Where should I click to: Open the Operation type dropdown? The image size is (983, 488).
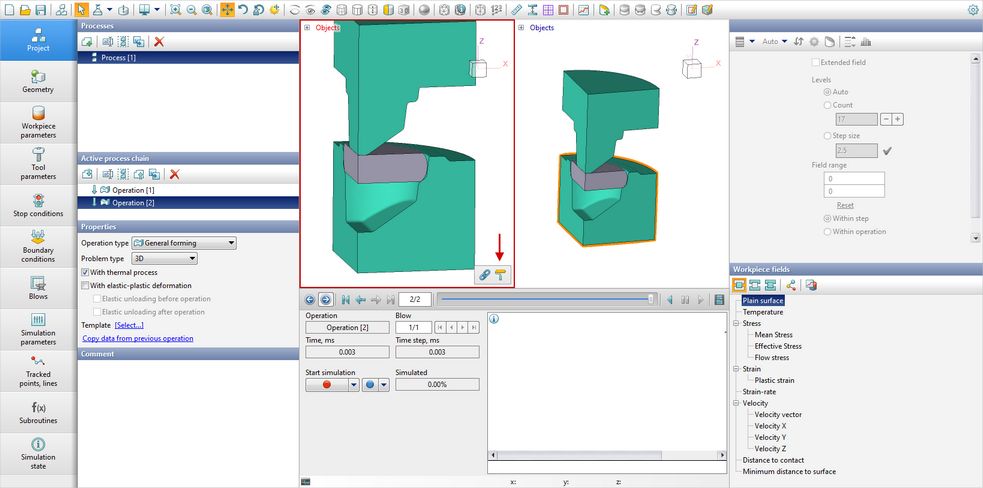183,243
